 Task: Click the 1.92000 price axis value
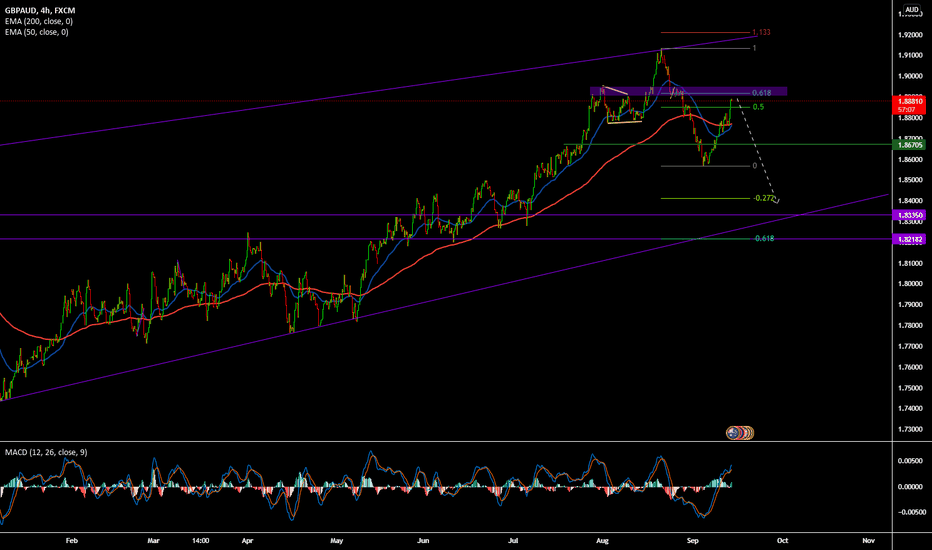tap(910, 34)
